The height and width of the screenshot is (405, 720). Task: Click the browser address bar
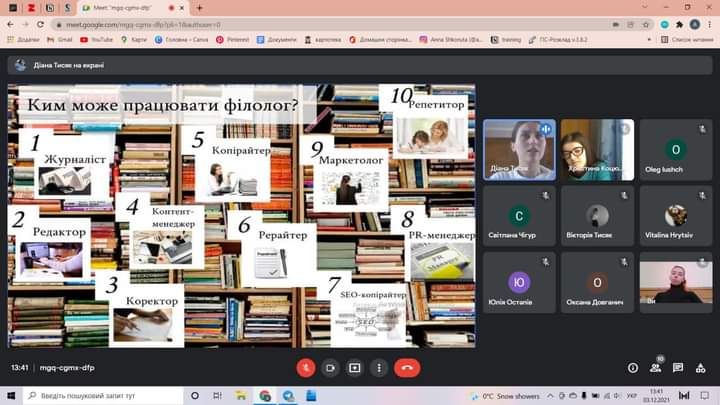(300, 23)
